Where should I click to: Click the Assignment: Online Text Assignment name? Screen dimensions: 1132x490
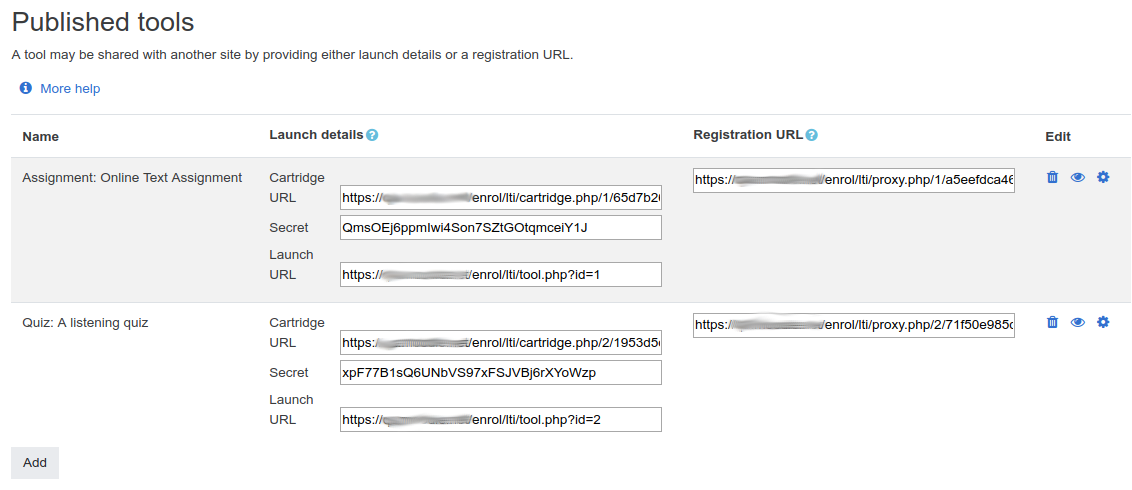coord(132,178)
